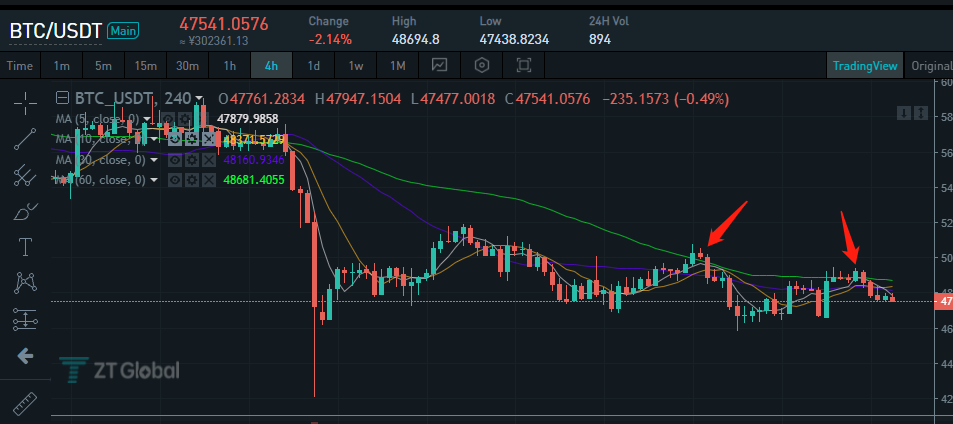Viewport: 953px width, 424px height.
Task: Open settings for MA 10 indicator
Action: (192, 139)
